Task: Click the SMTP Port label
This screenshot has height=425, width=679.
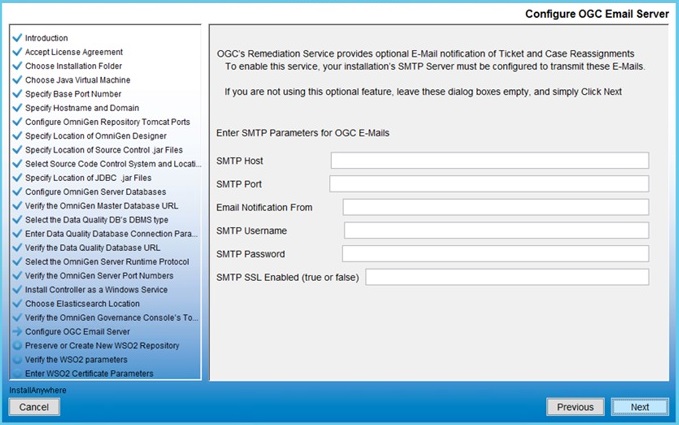Action: [239, 184]
